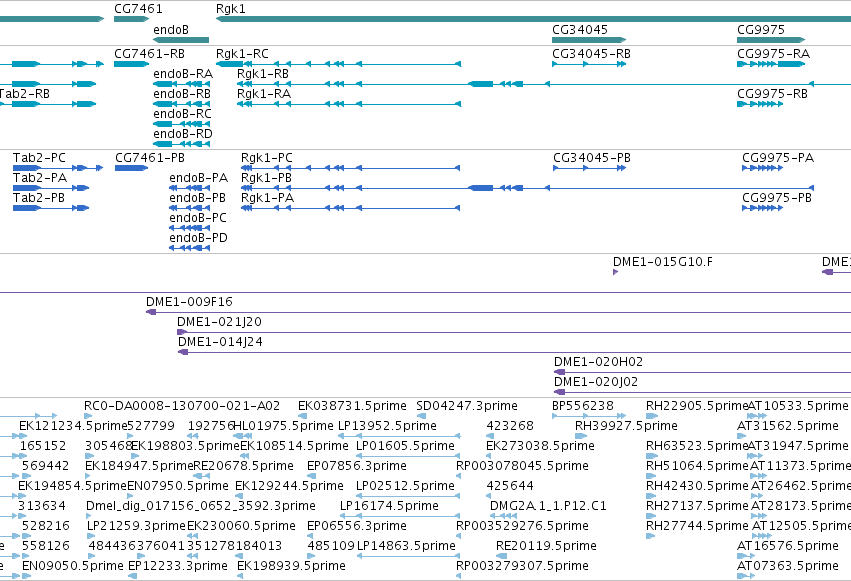Click the Rgk1 gene label

[x=231, y=9]
